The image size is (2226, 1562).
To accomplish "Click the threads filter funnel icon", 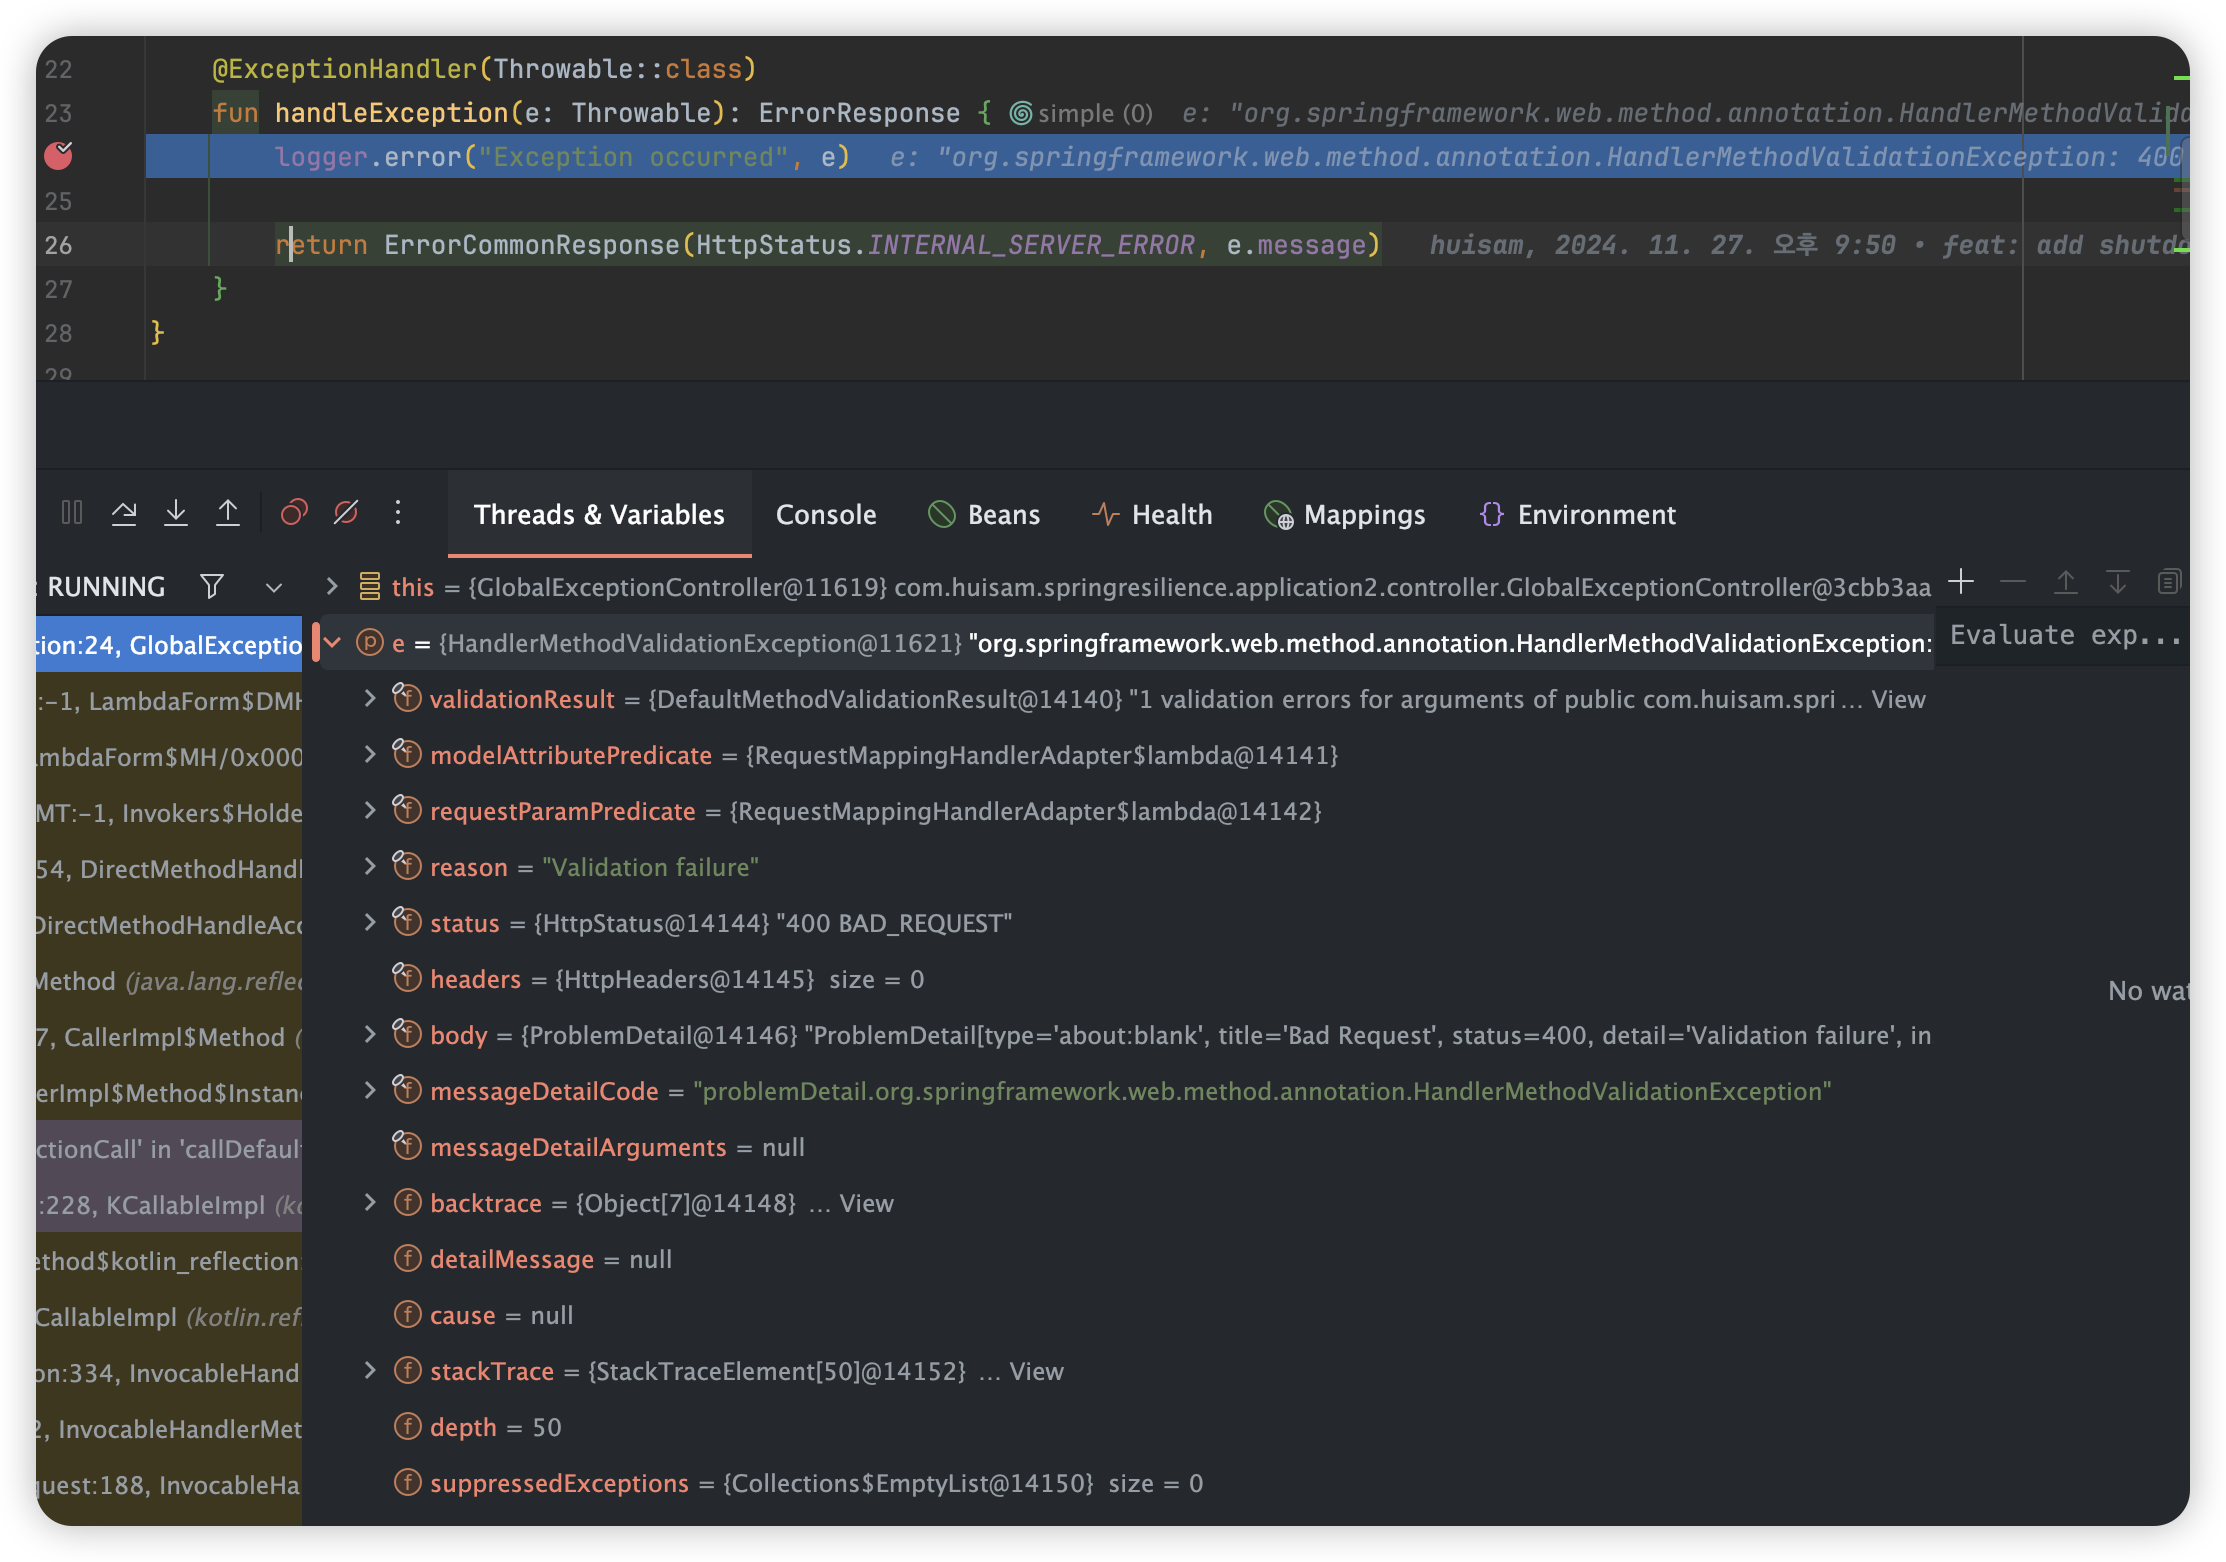I will pos(211,586).
